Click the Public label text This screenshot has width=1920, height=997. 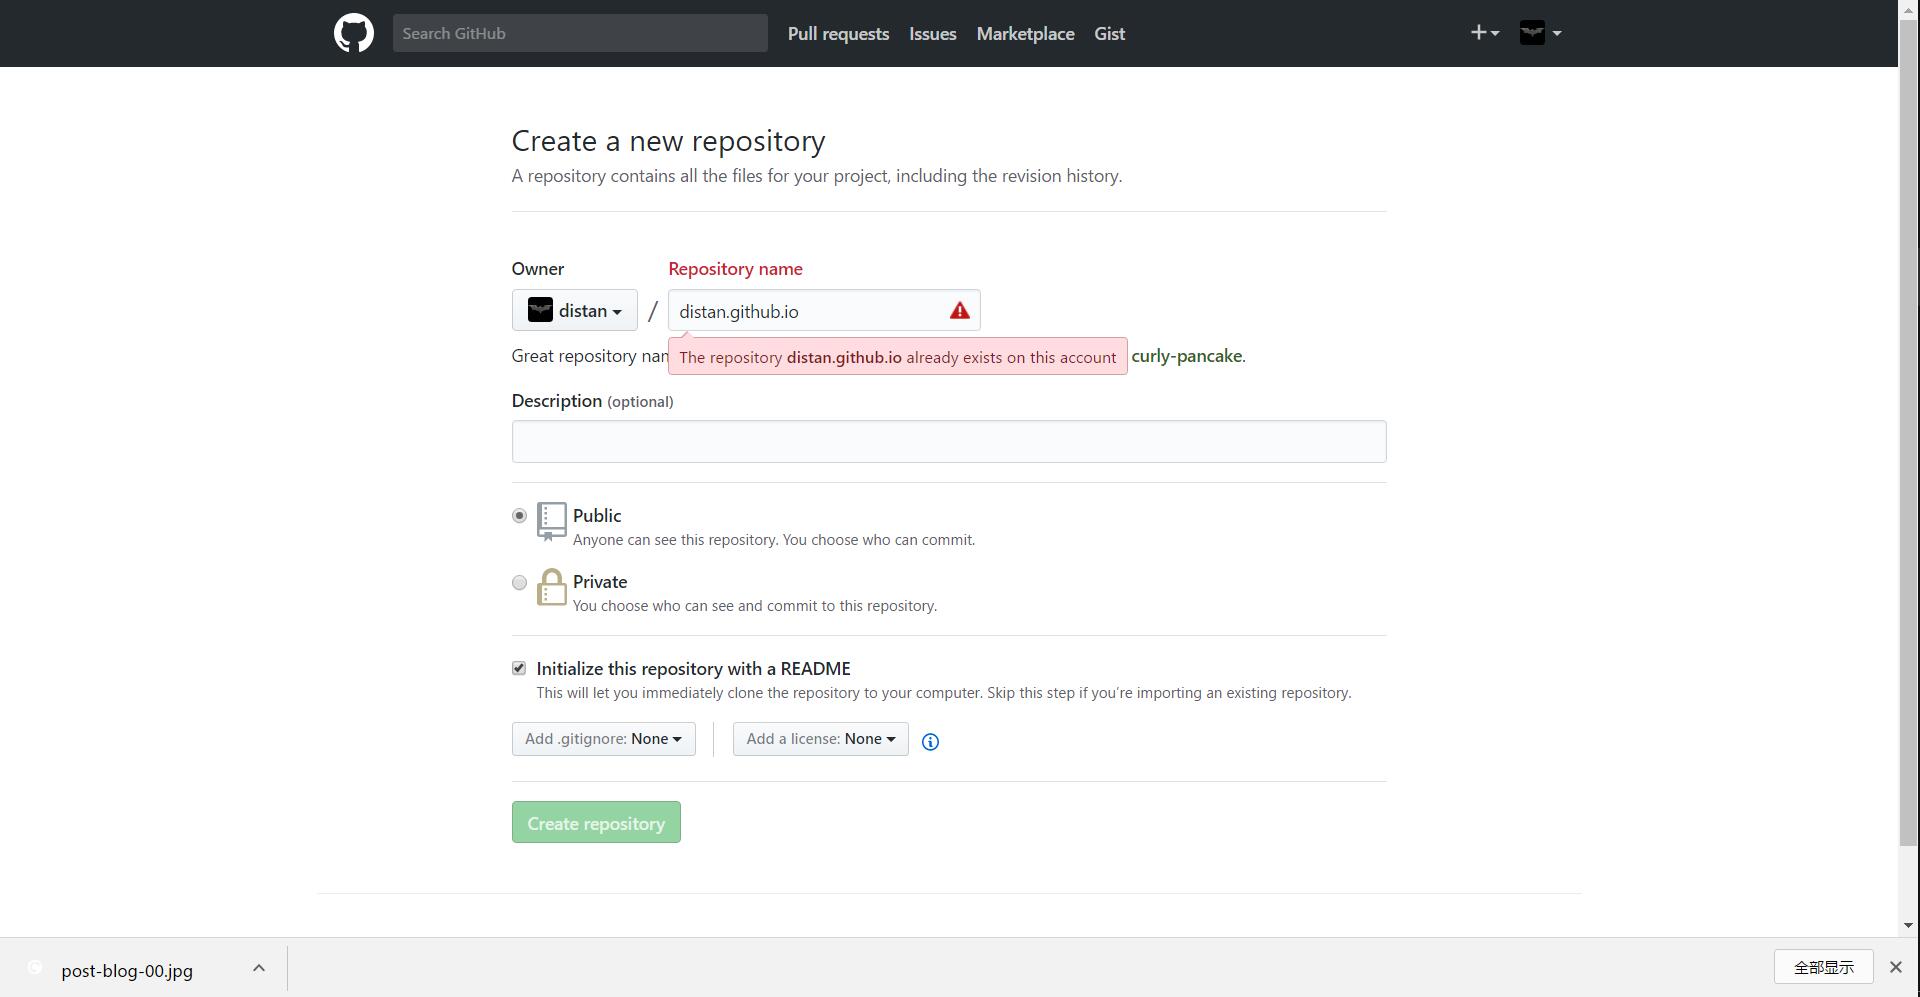[x=597, y=515]
